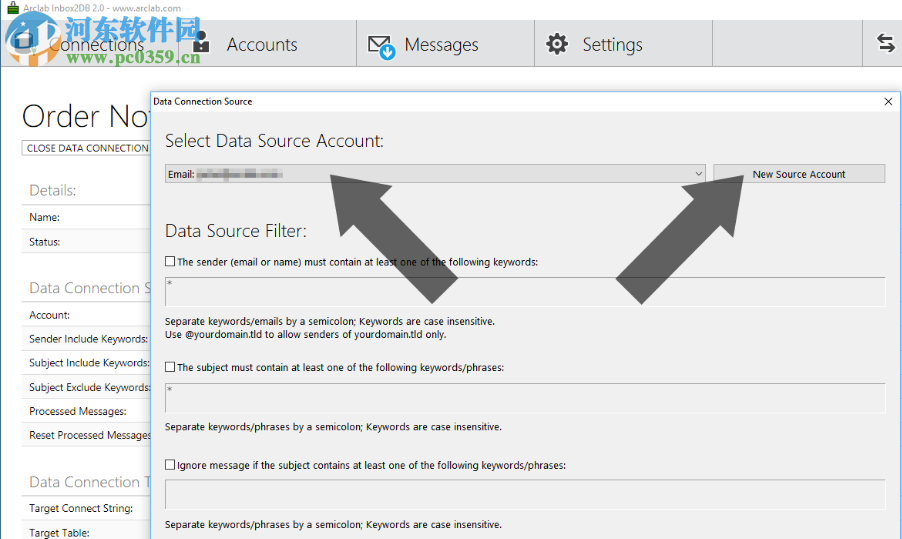Image resolution: width=902 pixels, height=539 pixels.
Task: Enable the sender keyword filter checkbox
Action: point(170,262)
